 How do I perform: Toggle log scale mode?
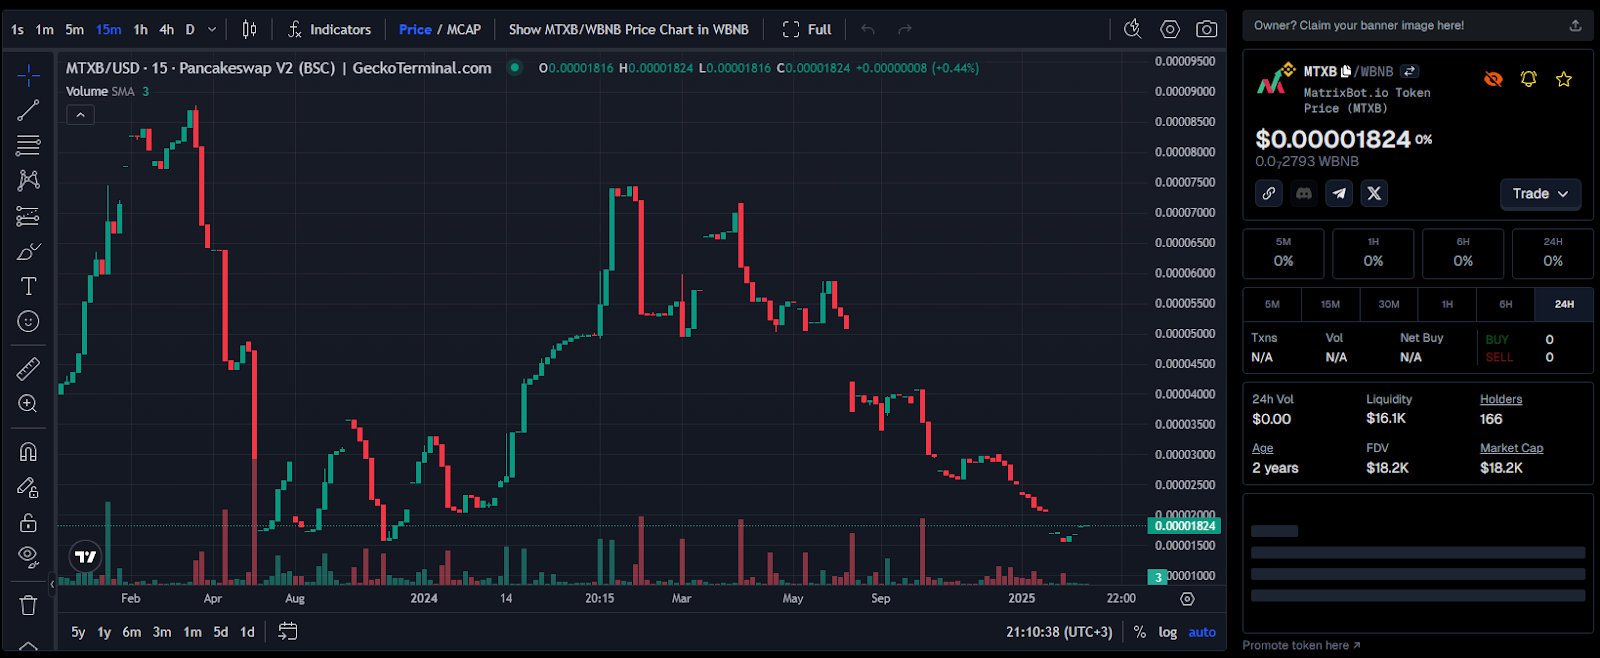[x=1168, y=632]
